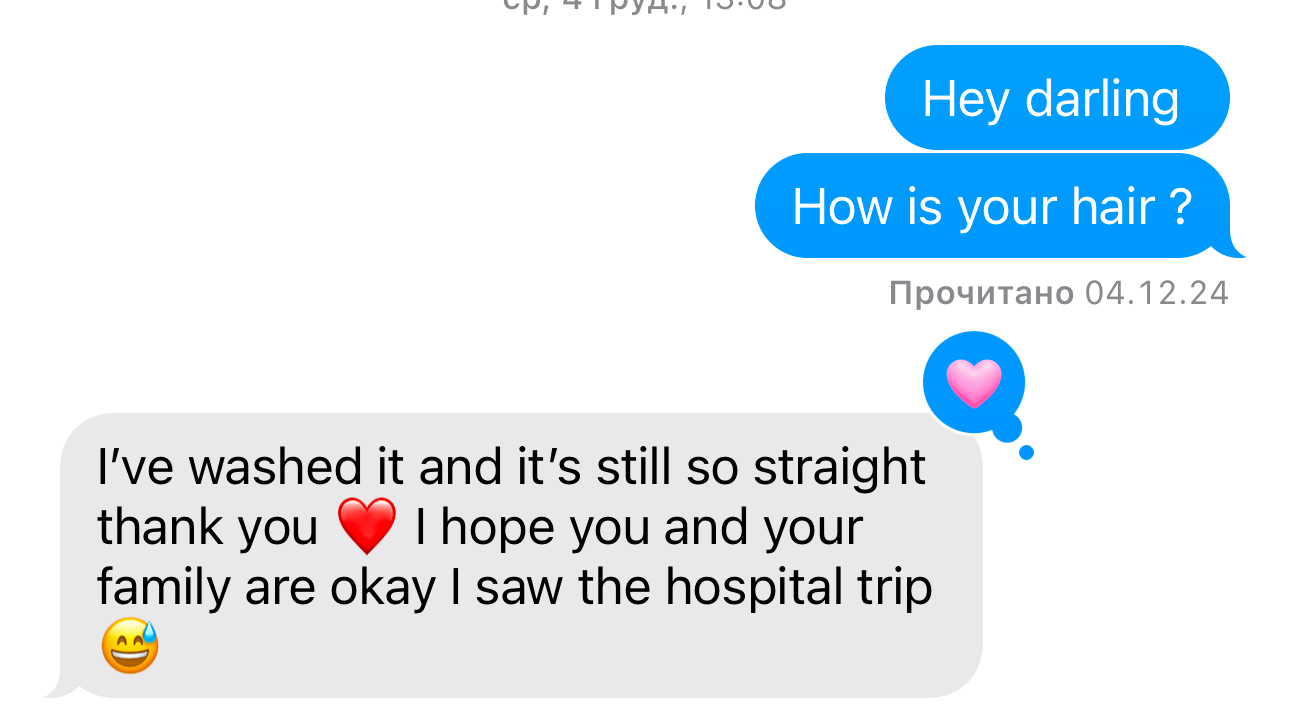Viewport: 1290px width, 713px height.
Task: Click the word "hope" in the gray bubble
Action: (496, 528)
